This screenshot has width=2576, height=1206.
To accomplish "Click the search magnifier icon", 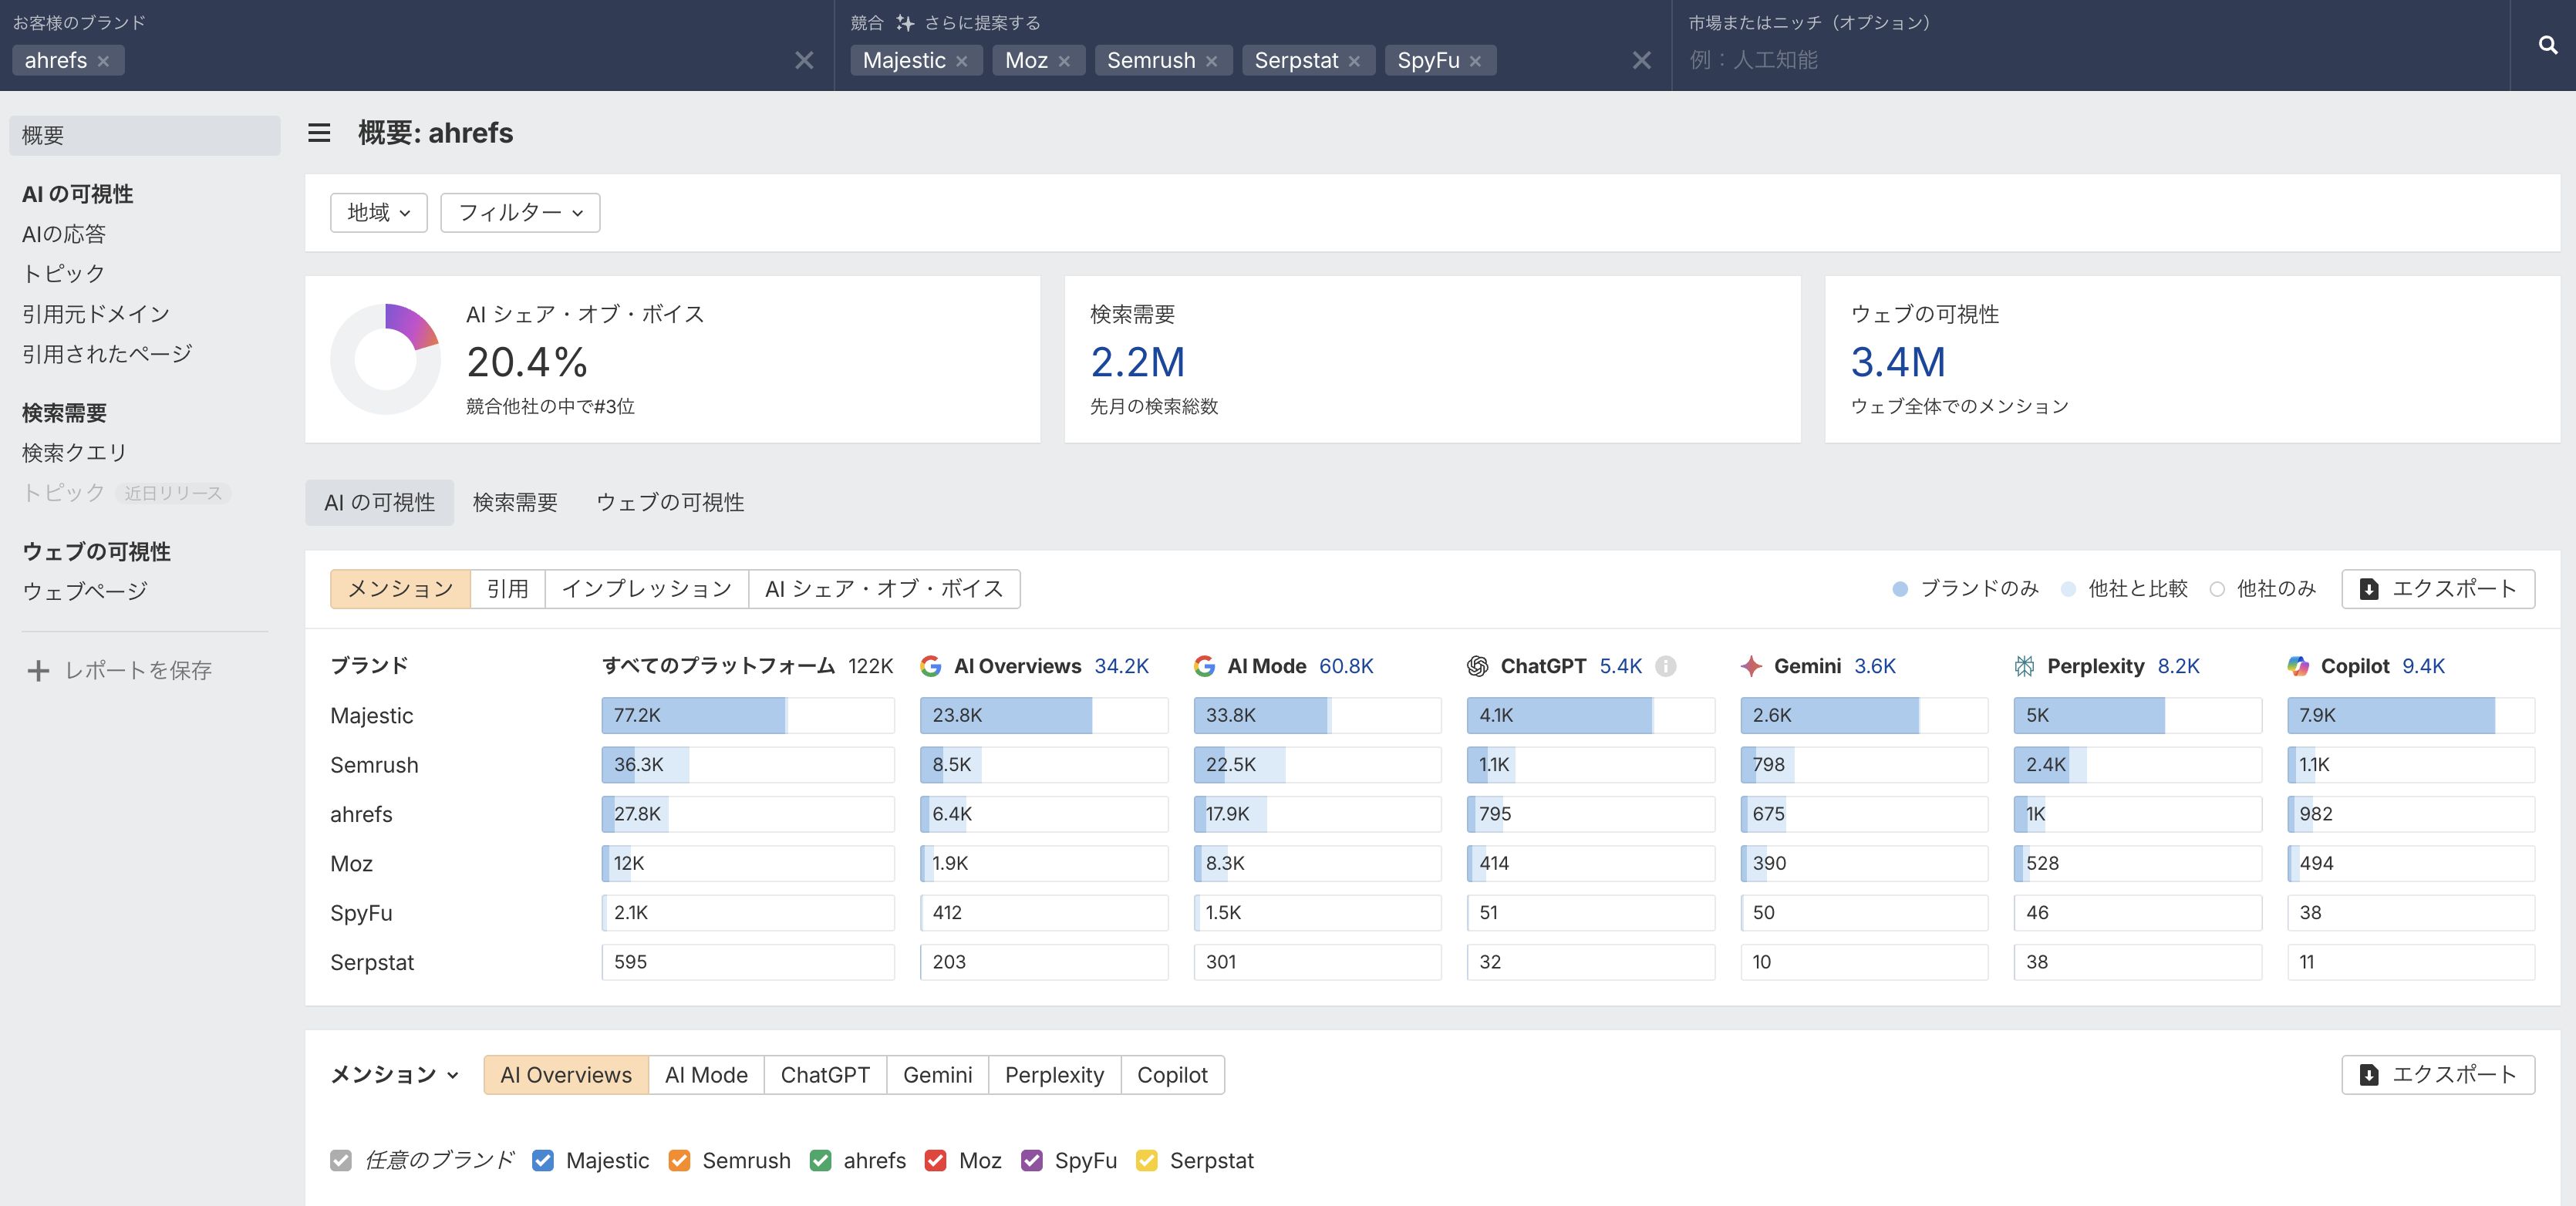I will pos(2547,45).
